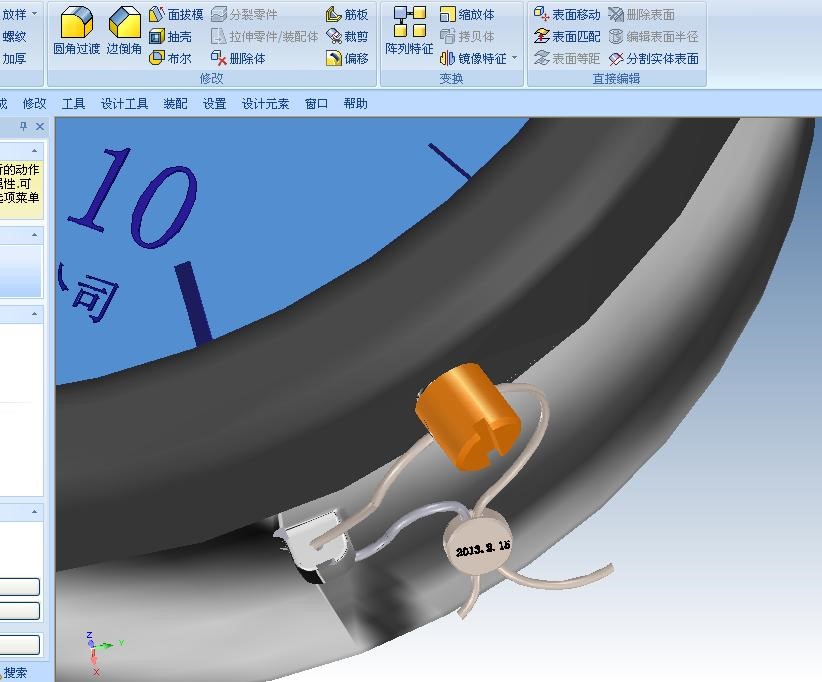822x682 pixels.
Task: Open the 帮助 menu
Action: pos(355,104)
